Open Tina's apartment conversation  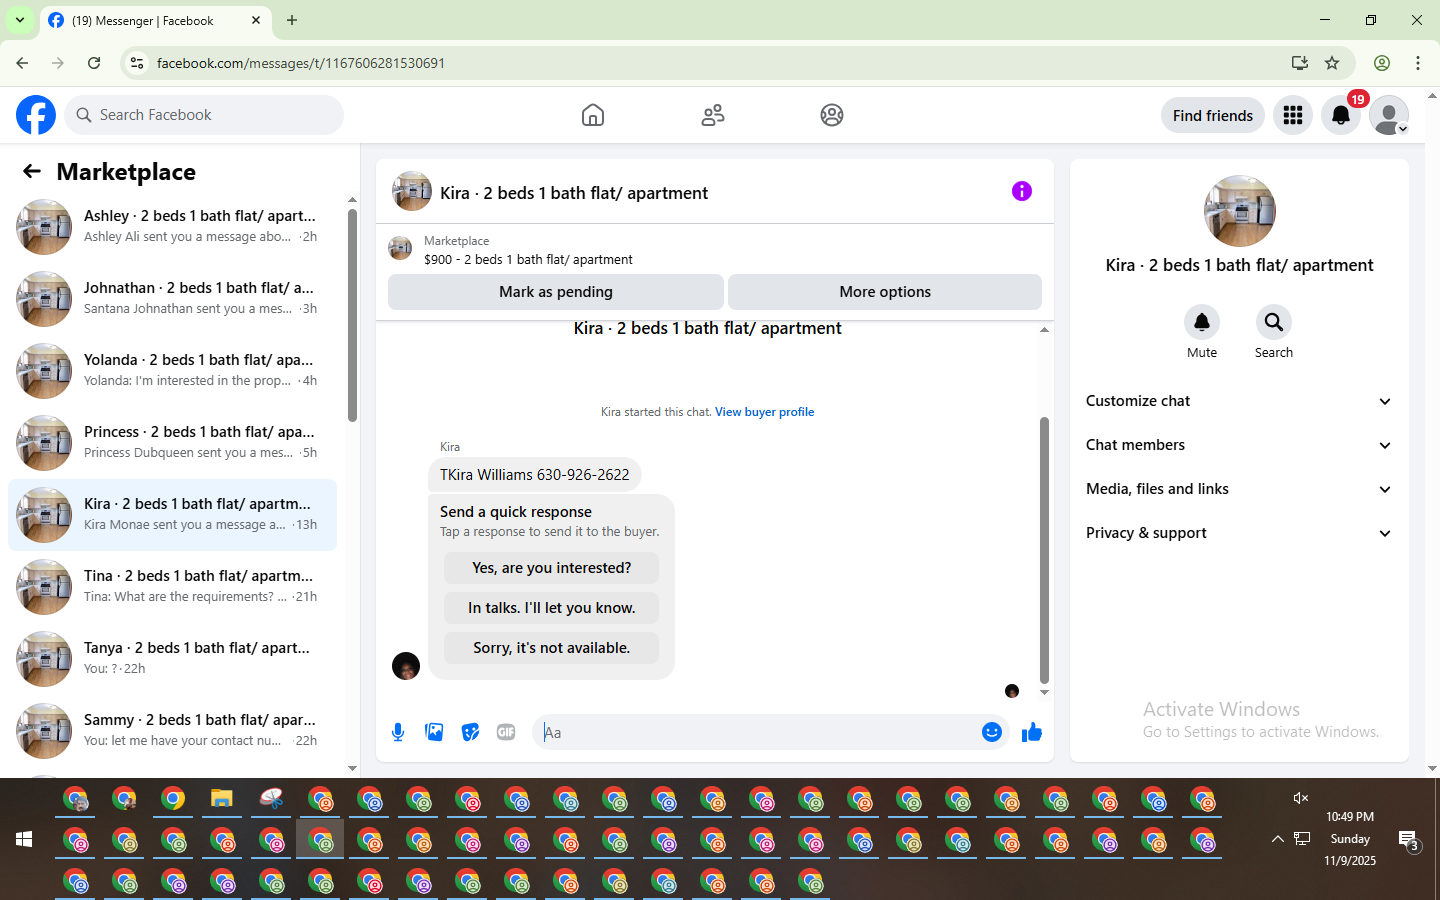click(x=172, y=587)
